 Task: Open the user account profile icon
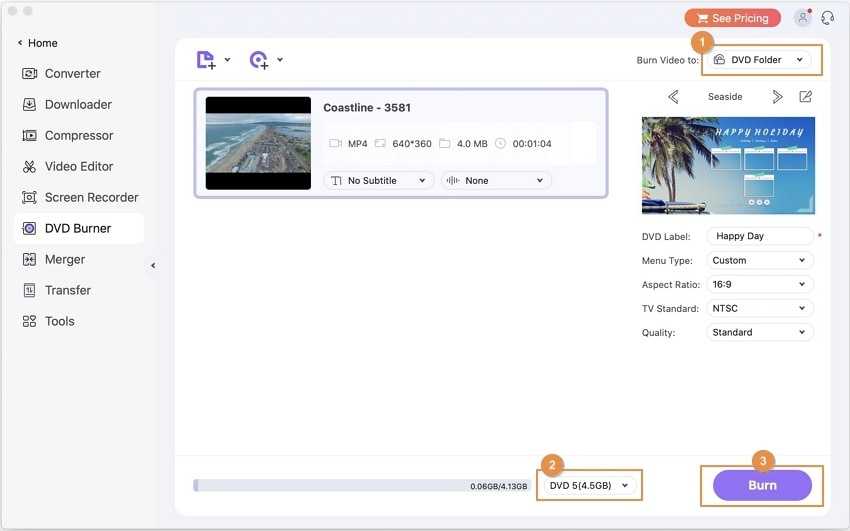802,18
